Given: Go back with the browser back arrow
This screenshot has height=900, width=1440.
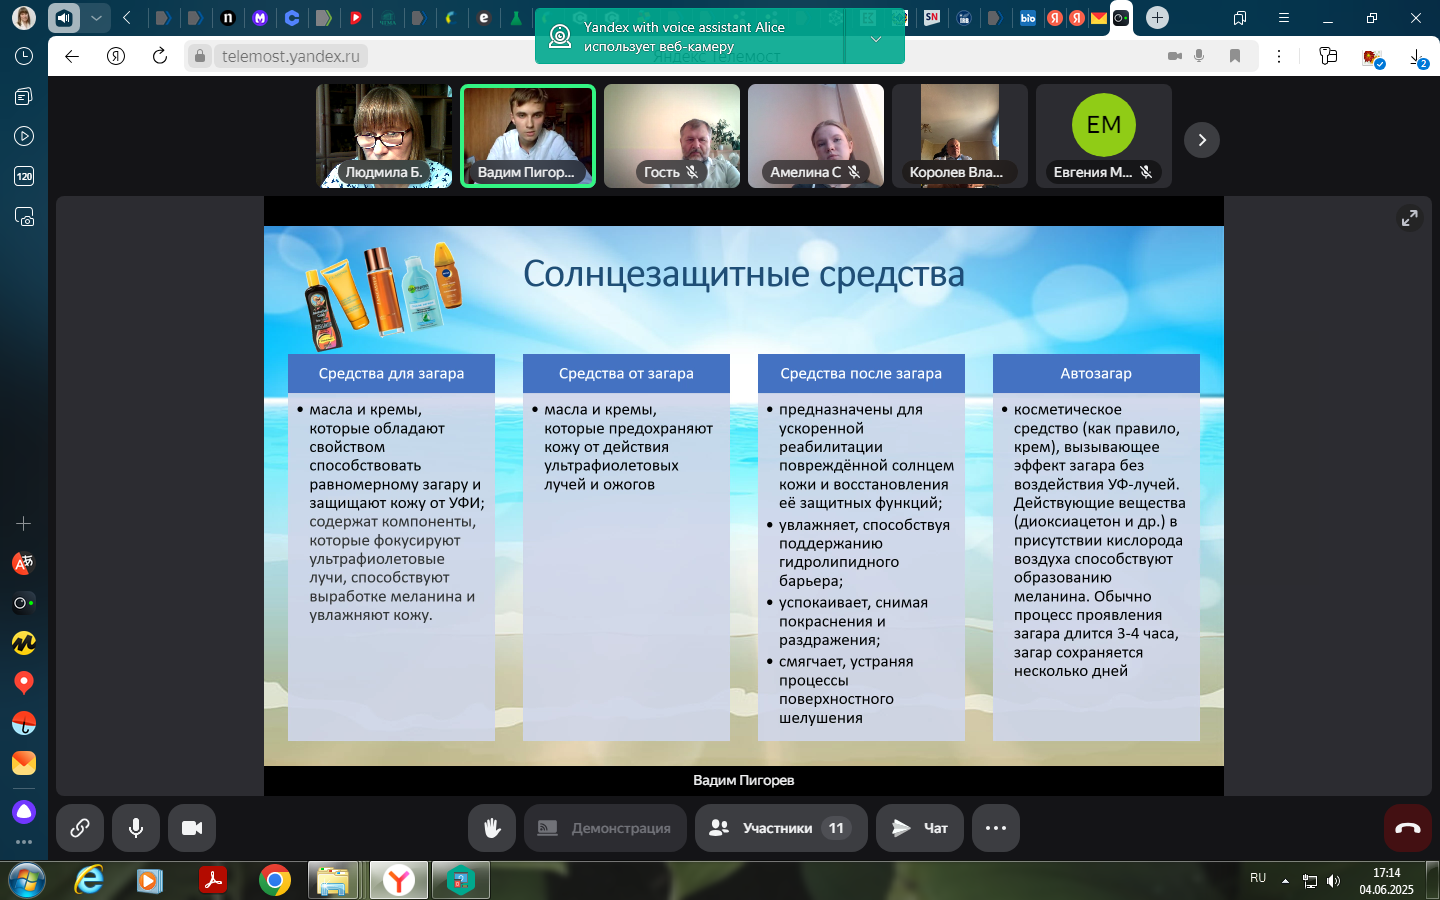Looking at the screenshot, I should (72, 56).
